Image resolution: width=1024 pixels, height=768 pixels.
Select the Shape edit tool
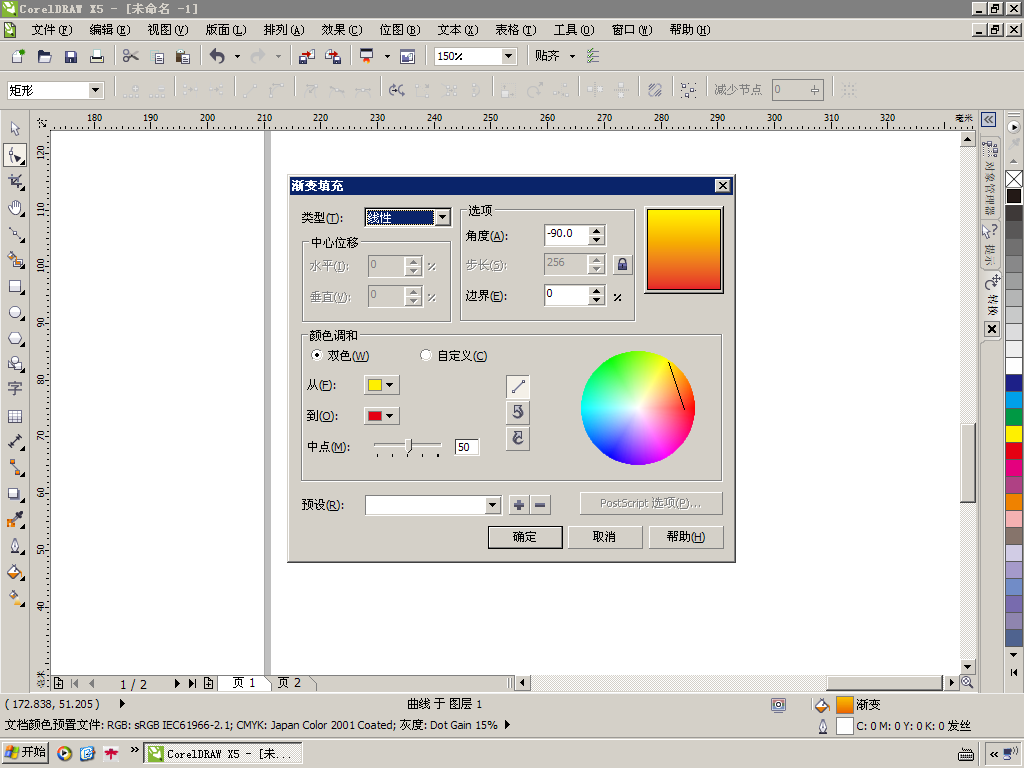point(15,155)
